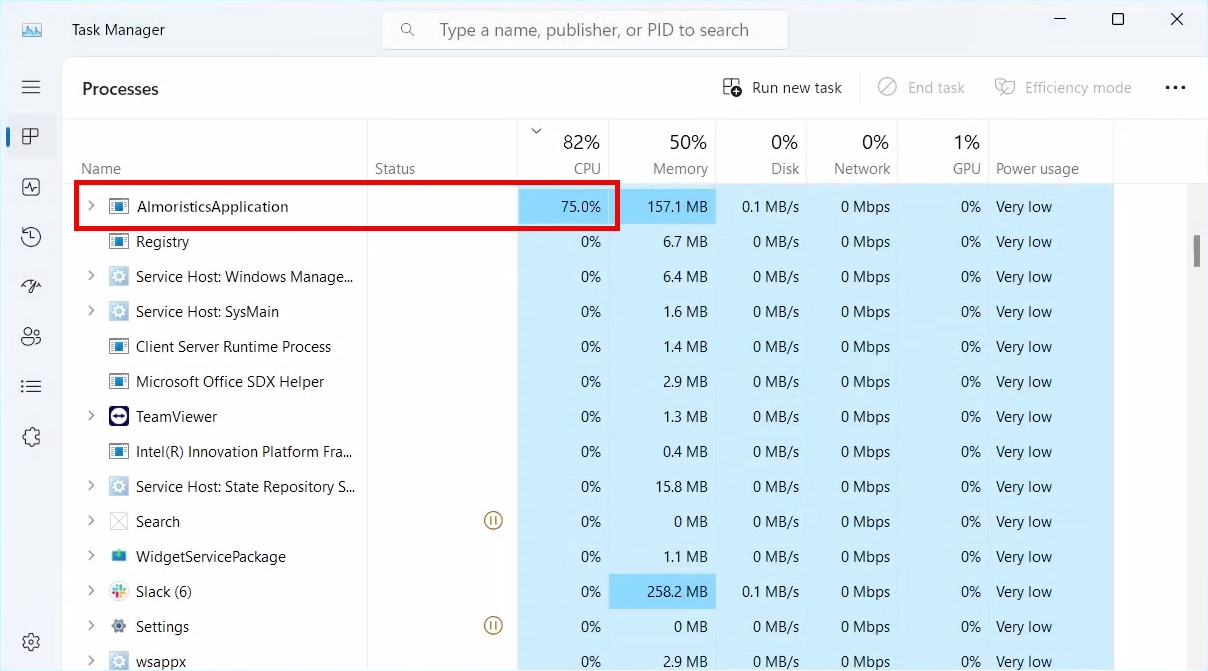Image resolution: width=1208 pixels, height=671 pixels.
Task: Open the Details page in sidebar
Action: pos(31,386)
